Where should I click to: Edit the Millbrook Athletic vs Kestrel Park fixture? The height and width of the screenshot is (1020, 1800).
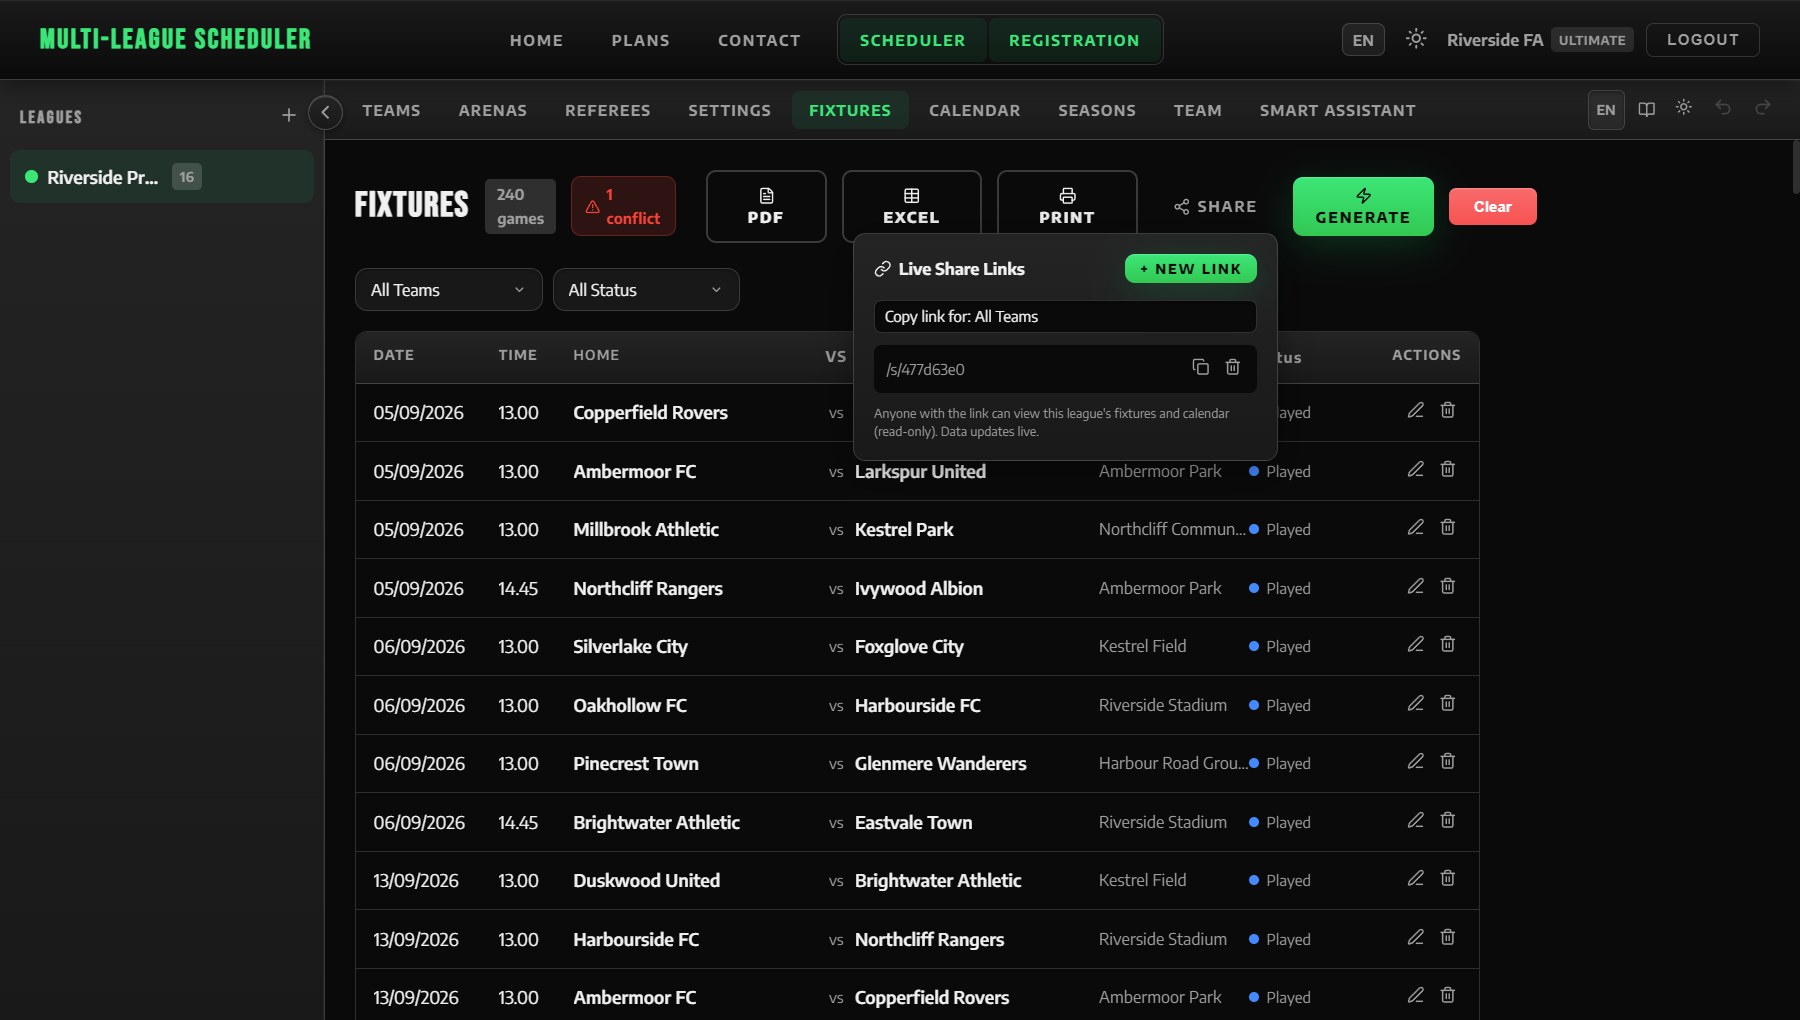pyautogui.click(x=1415, y=528)
